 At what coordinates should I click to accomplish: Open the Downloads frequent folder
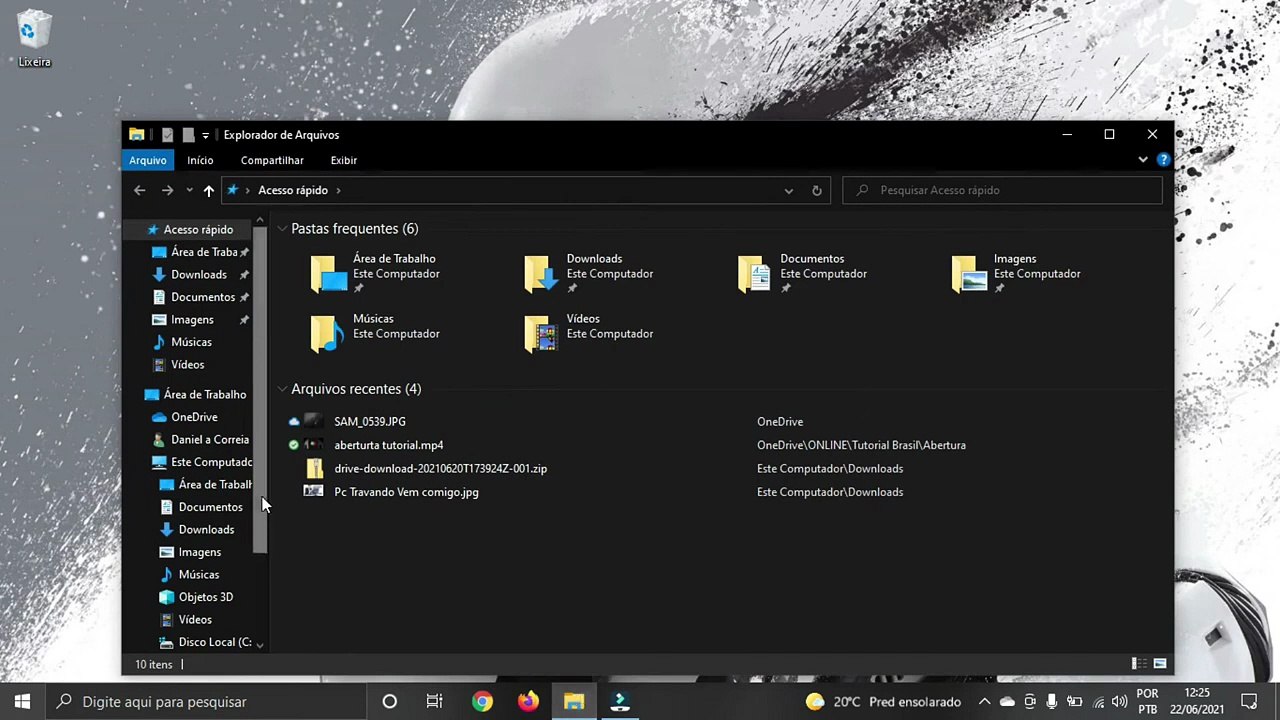590,273
